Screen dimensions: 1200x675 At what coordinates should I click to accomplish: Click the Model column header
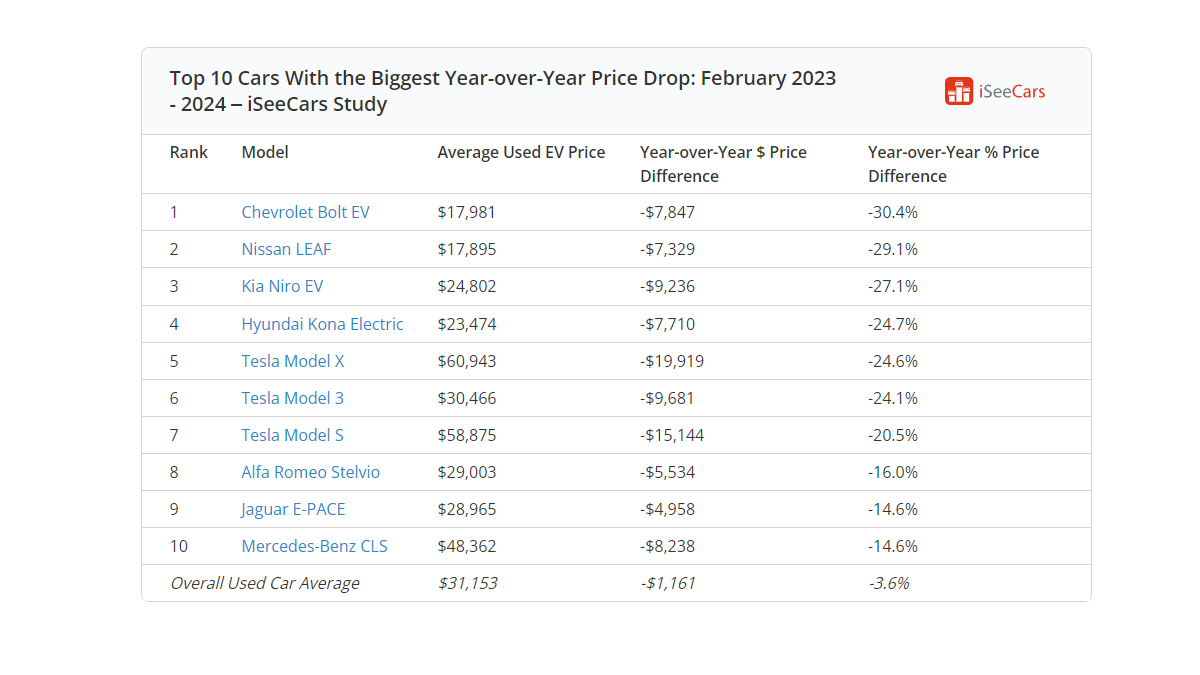(265, 152)
